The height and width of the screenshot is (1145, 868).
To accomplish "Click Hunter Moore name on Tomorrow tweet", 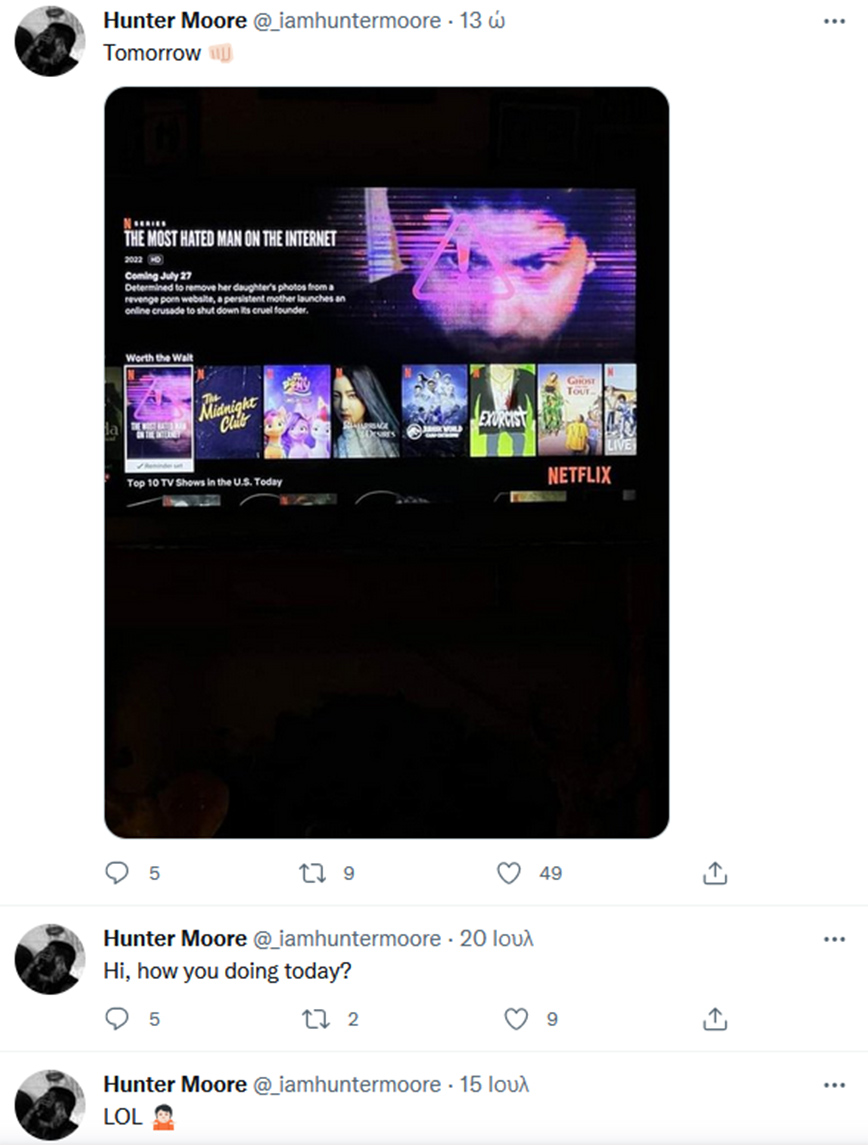I will pyautogui.click(x=175, y=20).
